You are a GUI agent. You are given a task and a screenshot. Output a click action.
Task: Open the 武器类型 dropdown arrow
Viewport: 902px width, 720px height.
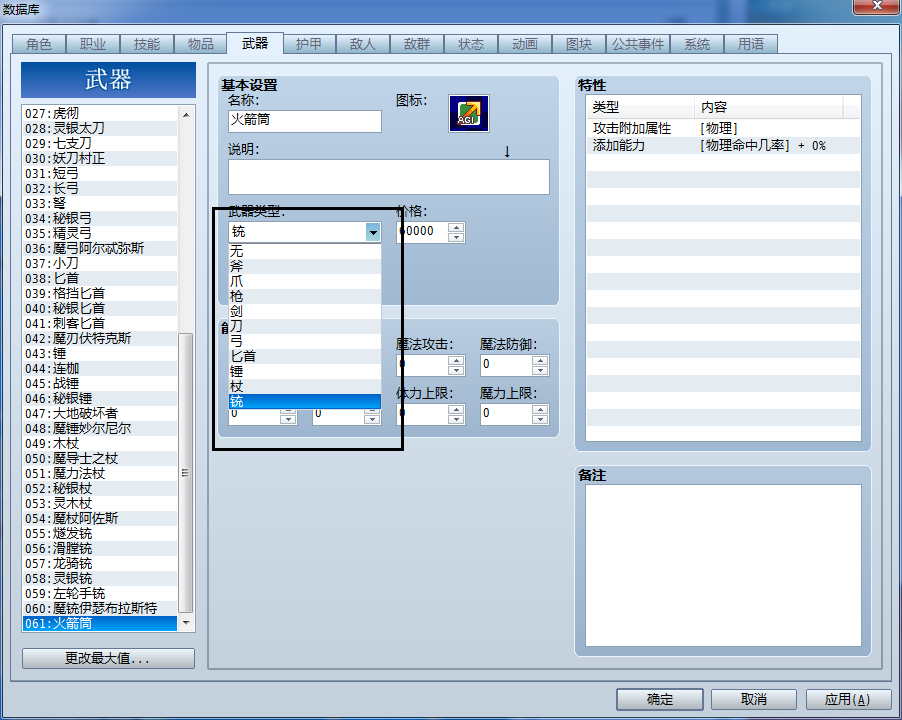(373, 232)
